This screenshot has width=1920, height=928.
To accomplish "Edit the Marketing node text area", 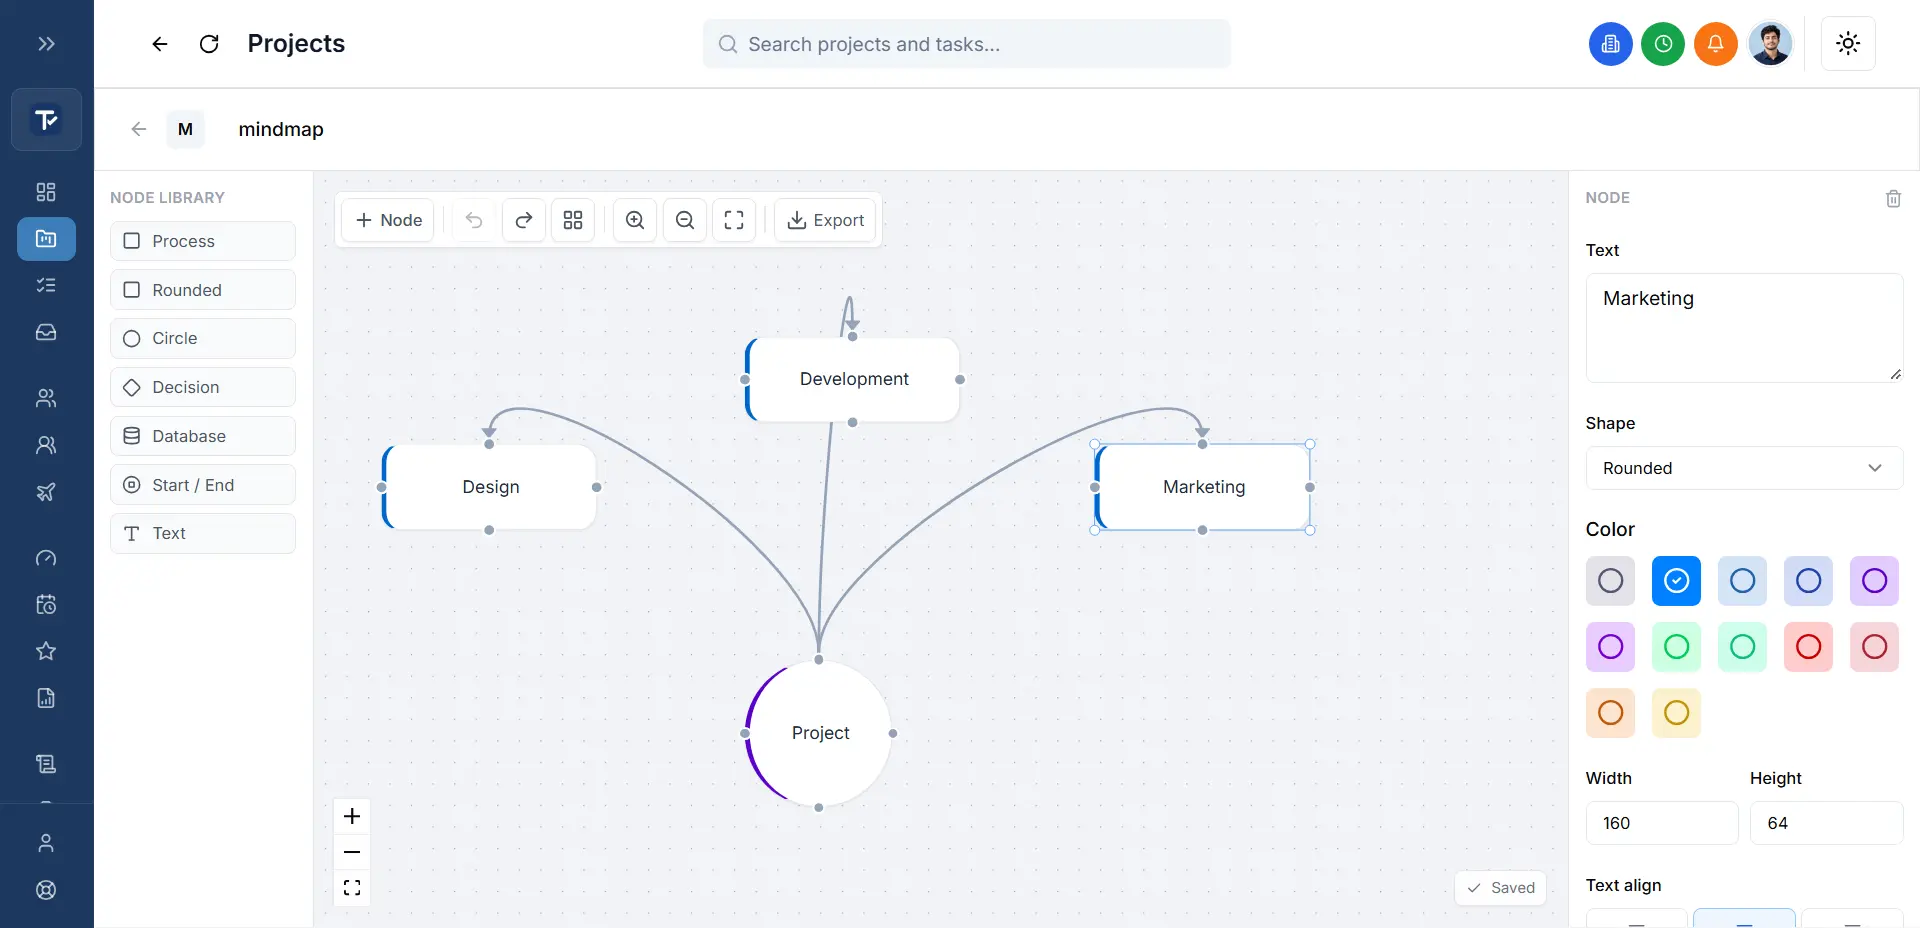I will click(1744, 328).
